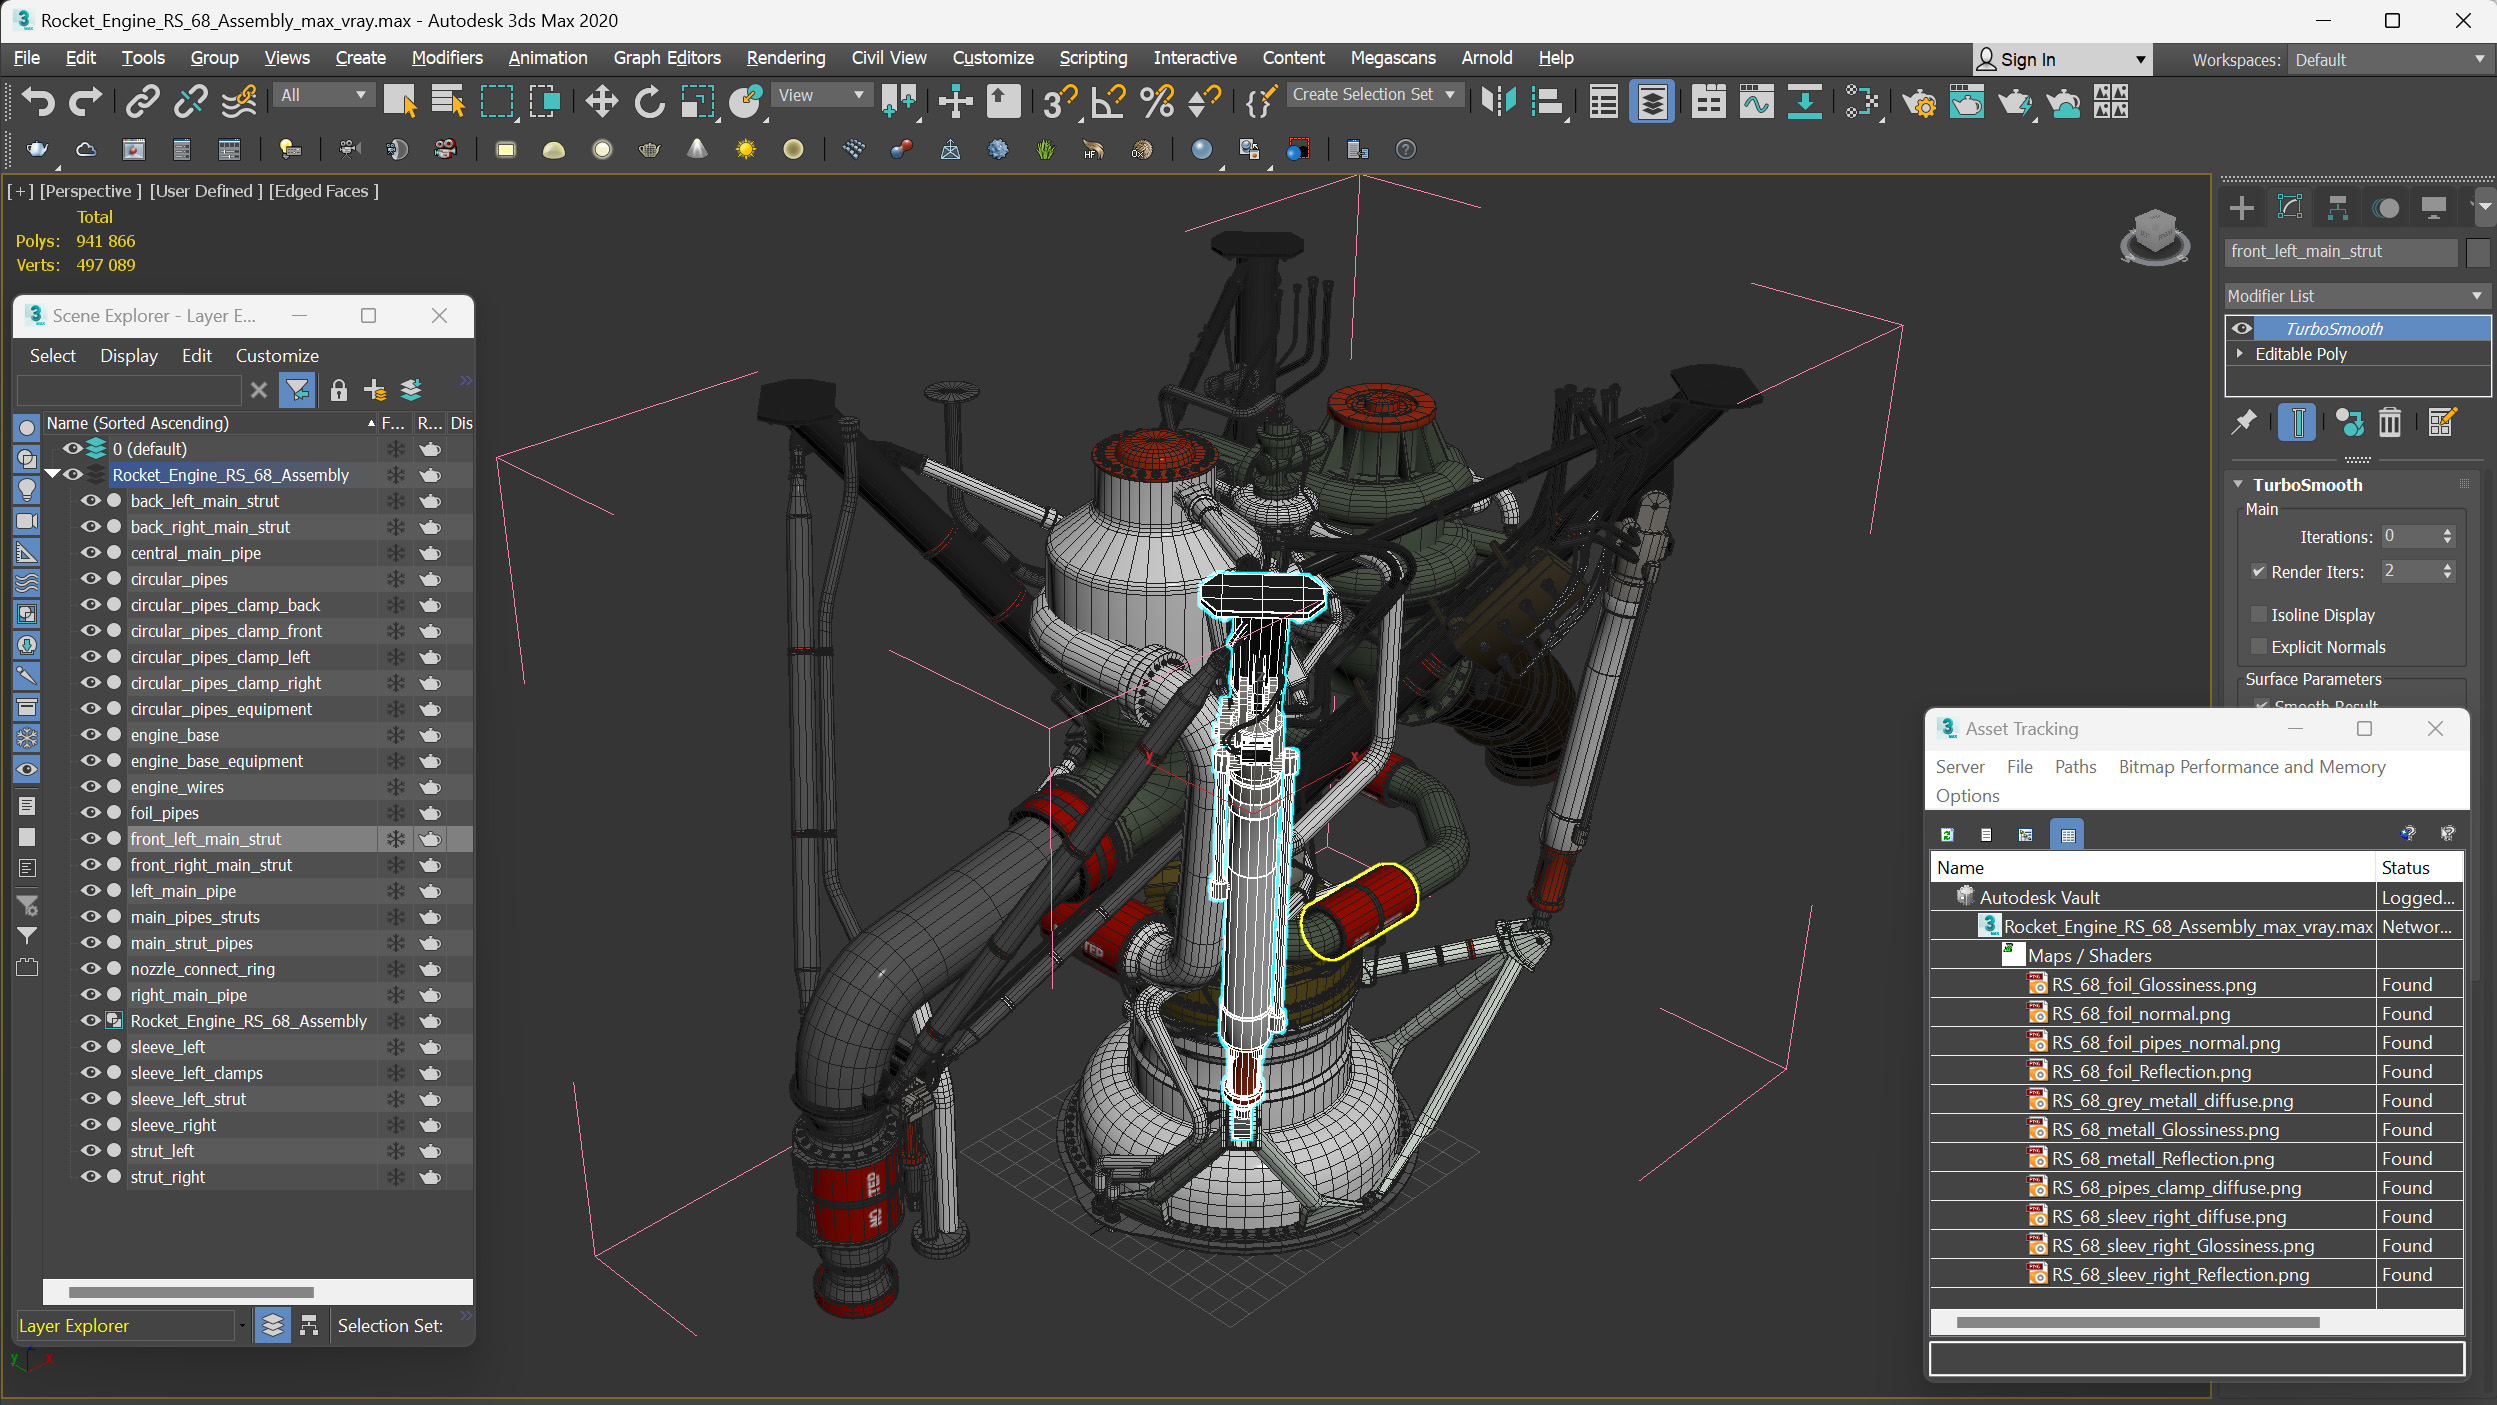Click the object color swatch beside name
The height and width of the screenshot is (1405, 2497).
pos(2477,252)
